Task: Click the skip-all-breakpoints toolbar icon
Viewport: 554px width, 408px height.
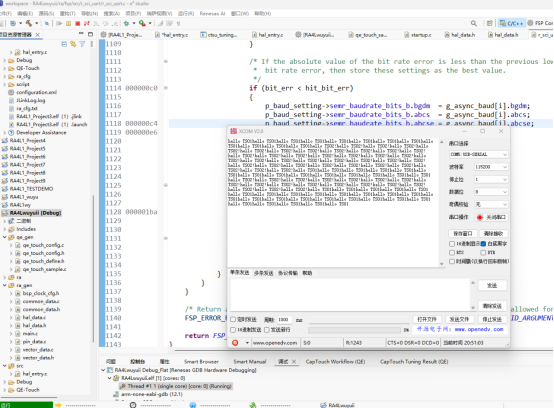Action: click(47, 23)
